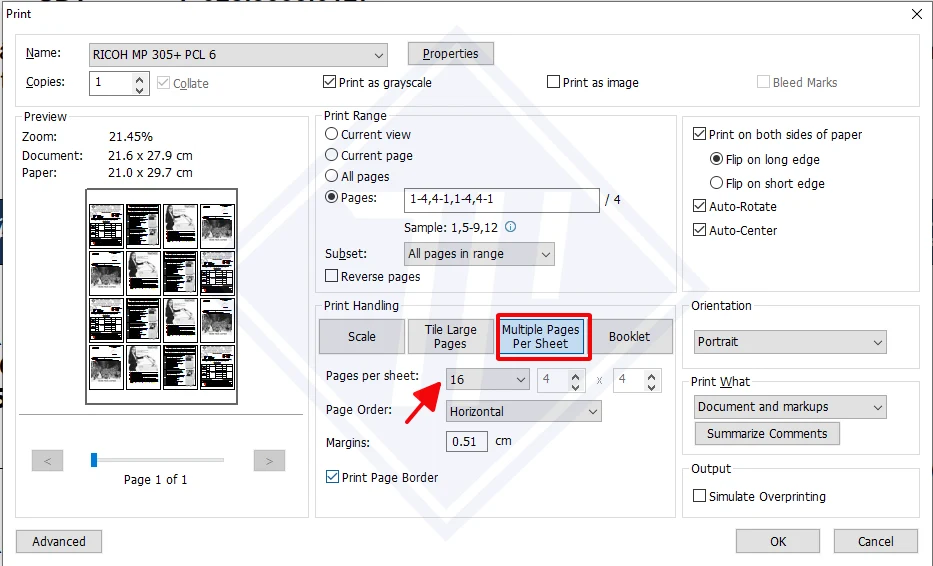
Task: Select All pages radio button
Action: [331, 176]
